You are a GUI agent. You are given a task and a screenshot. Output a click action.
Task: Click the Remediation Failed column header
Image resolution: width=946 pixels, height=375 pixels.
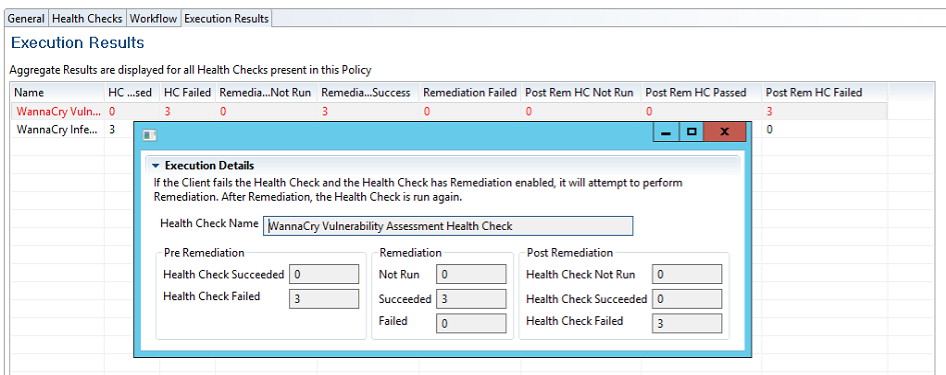470,92
